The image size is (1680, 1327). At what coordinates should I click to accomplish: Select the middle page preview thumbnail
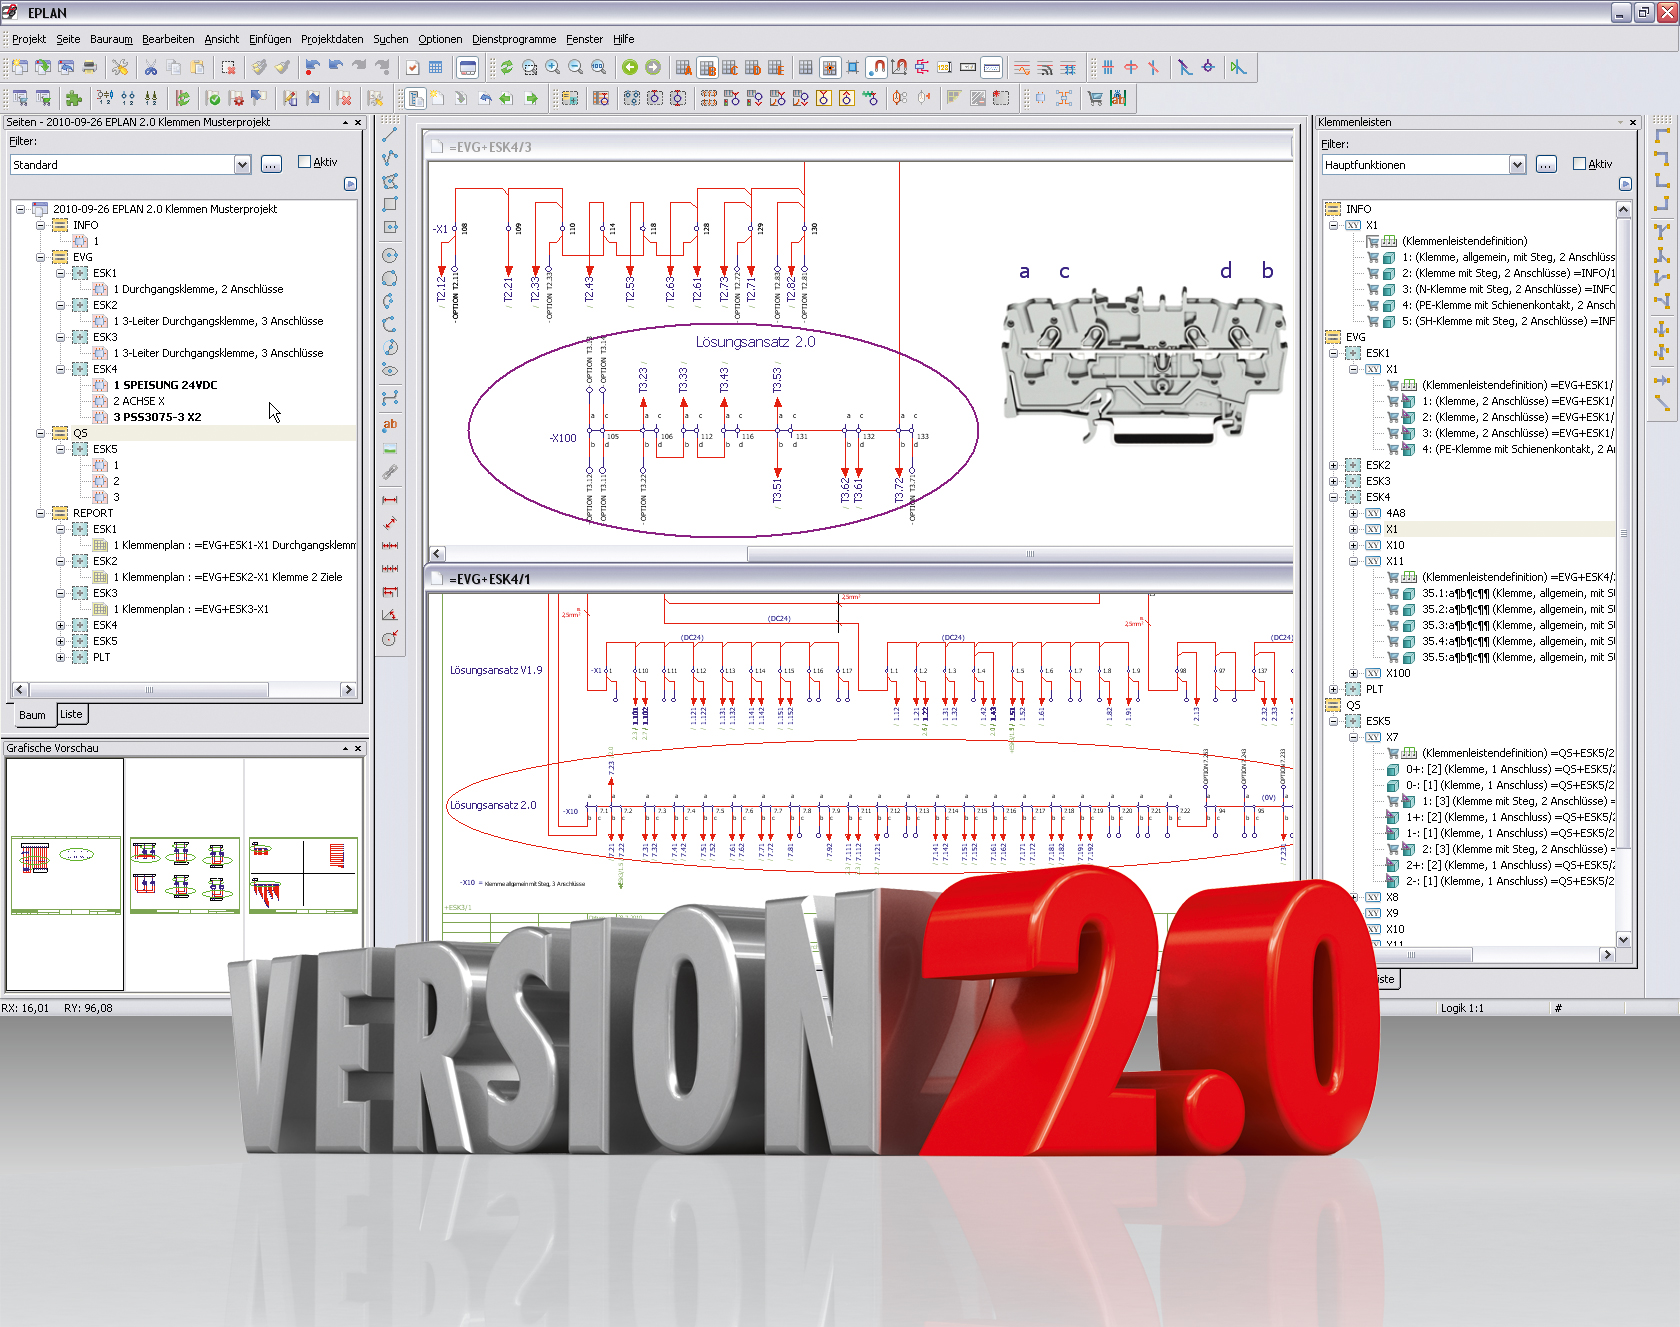tap(185, 875)
